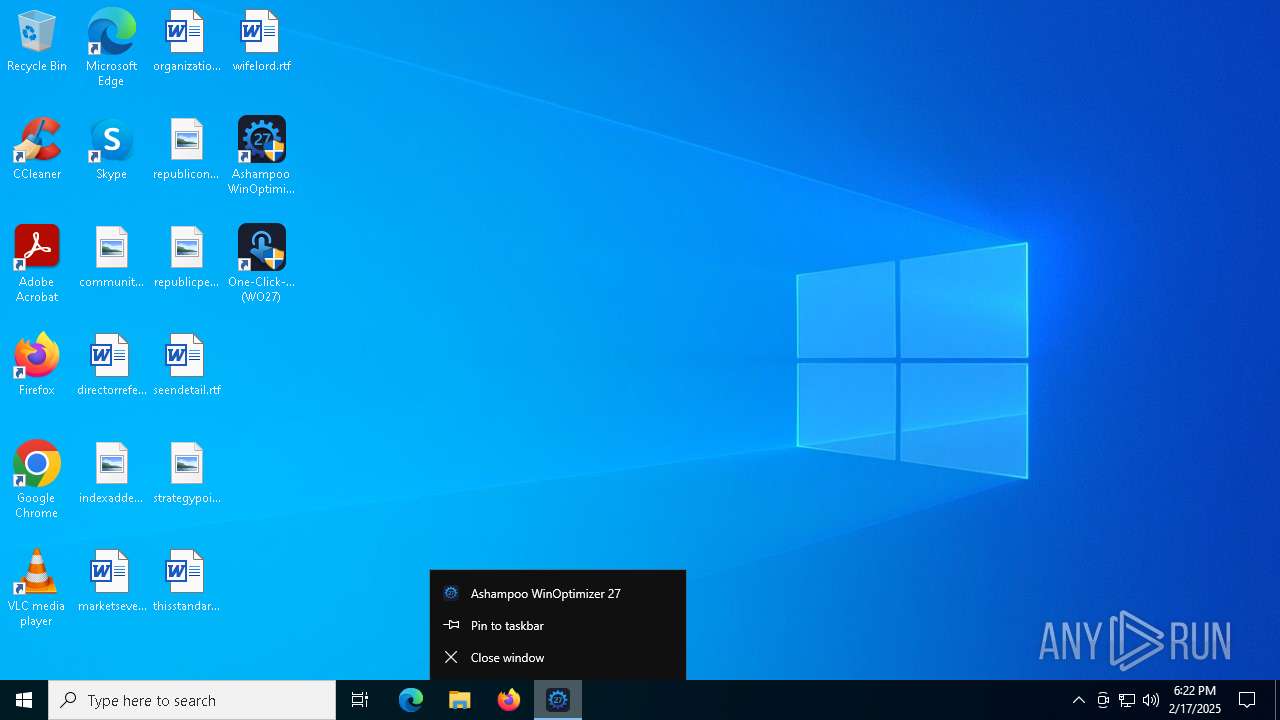This screenshot has height=720, width=1280.
Task: Open Microsoft Edge from the taskbar
Action: [411, 700]
